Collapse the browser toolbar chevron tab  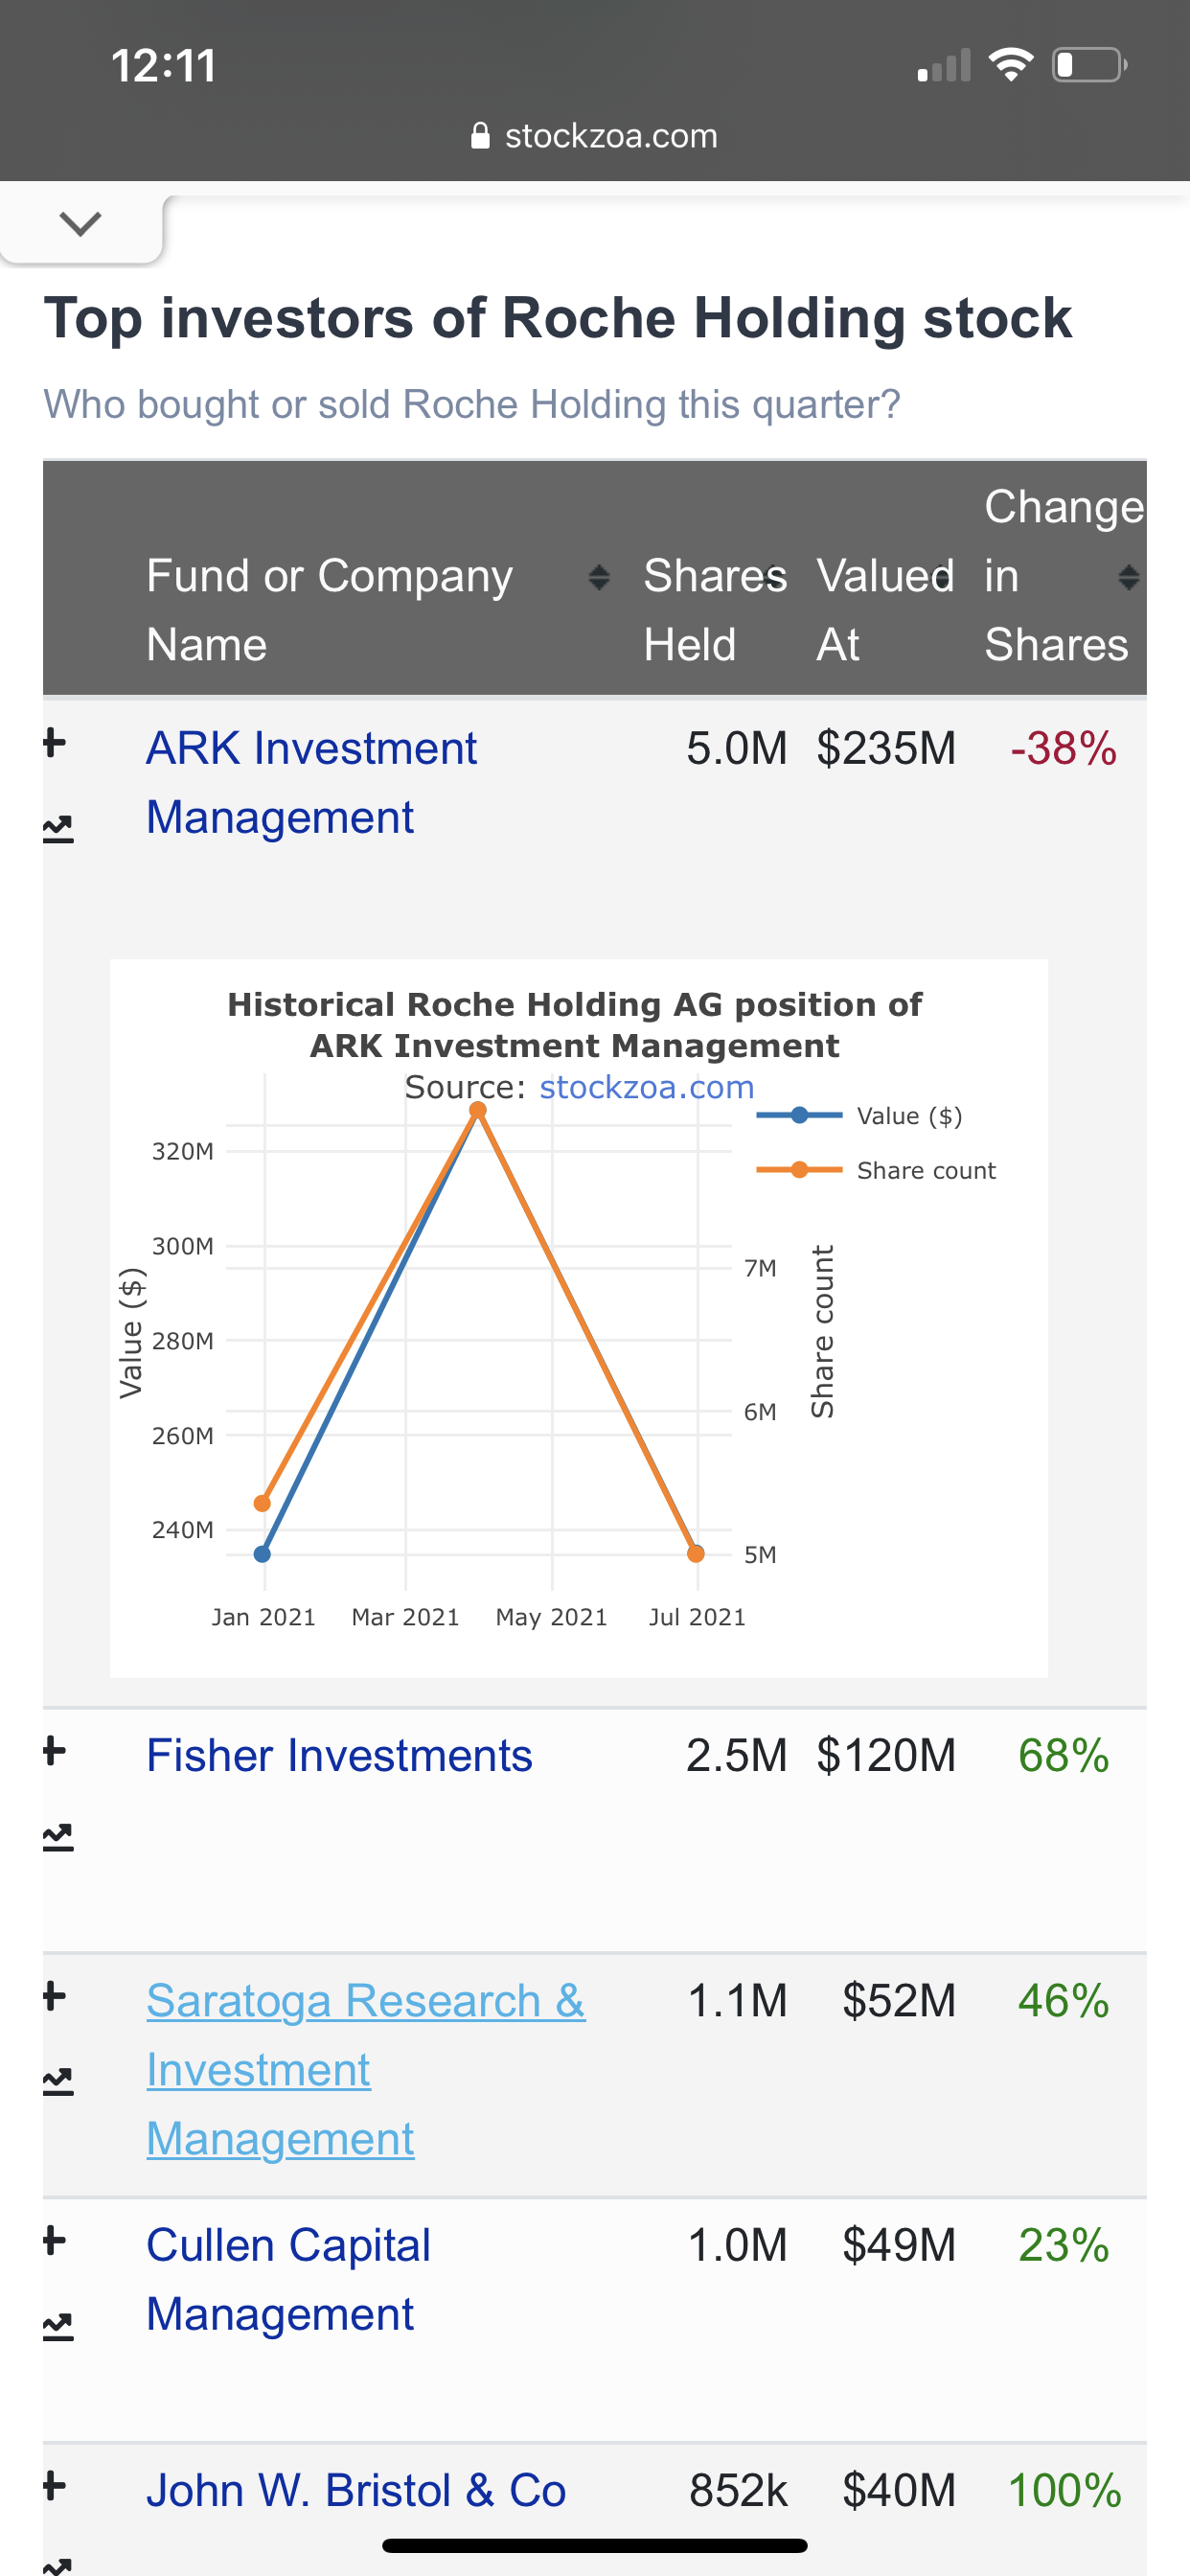coord(81,224)
